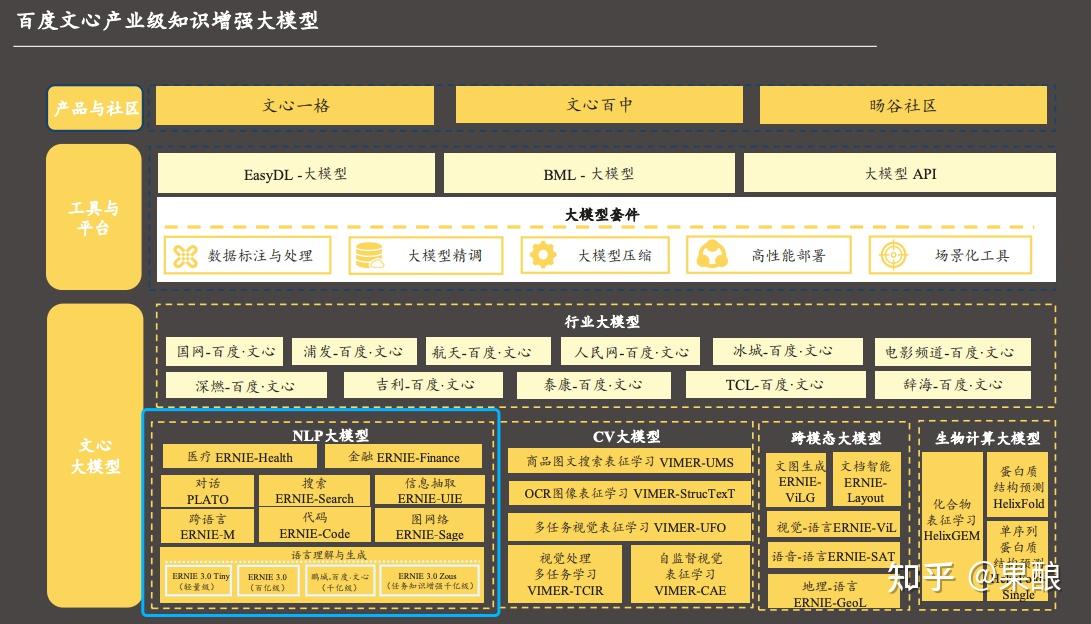The width and height of the screenshot is (1091, 624).
Task: Click the database icon beside 大模型精调
Action: [369, 255]
